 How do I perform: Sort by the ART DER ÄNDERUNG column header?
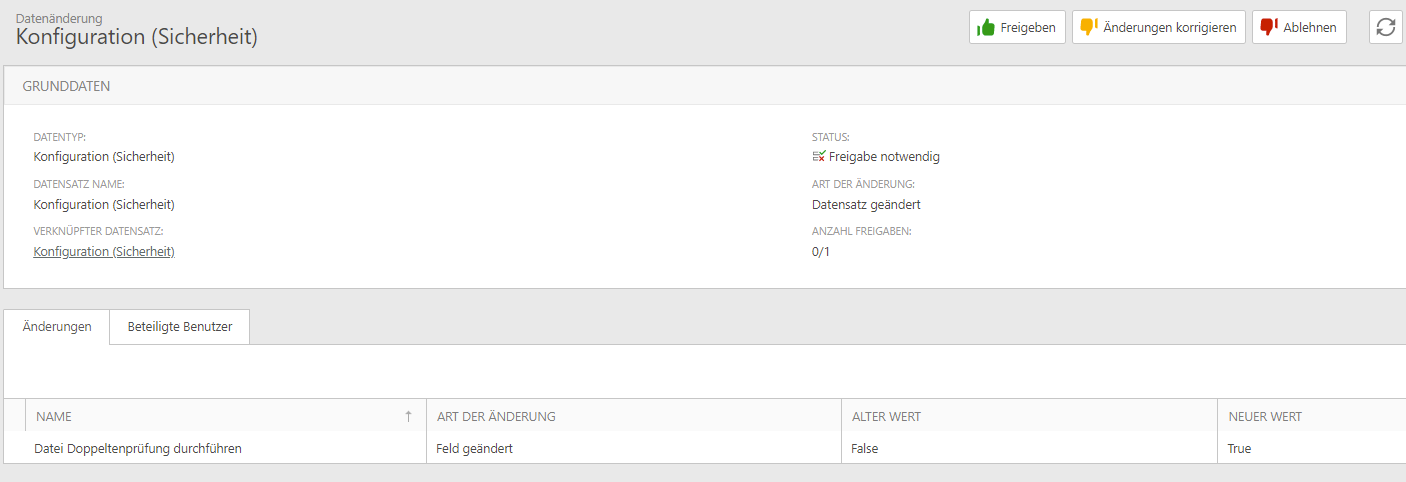coord(634,416)
